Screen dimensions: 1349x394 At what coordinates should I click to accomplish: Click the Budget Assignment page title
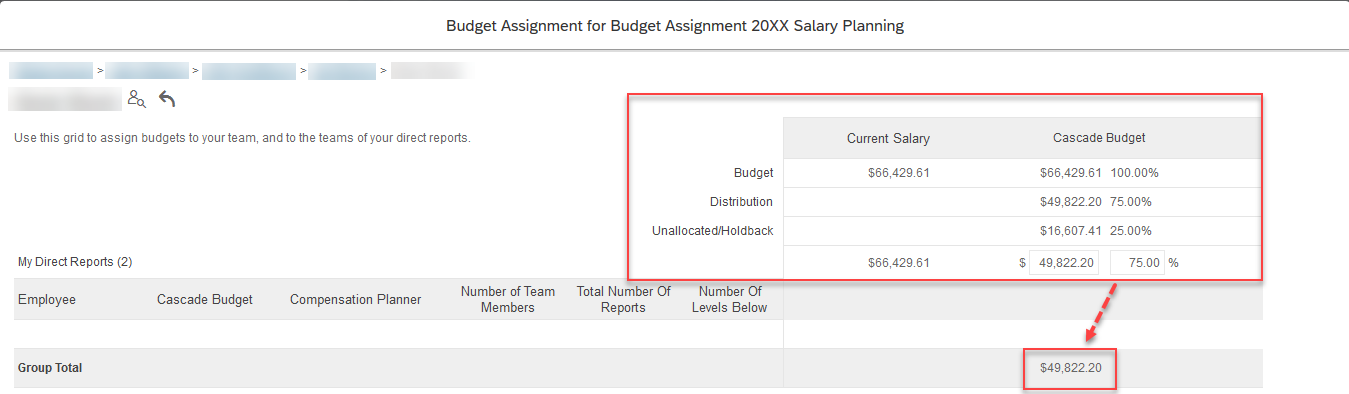click(675, 26)
